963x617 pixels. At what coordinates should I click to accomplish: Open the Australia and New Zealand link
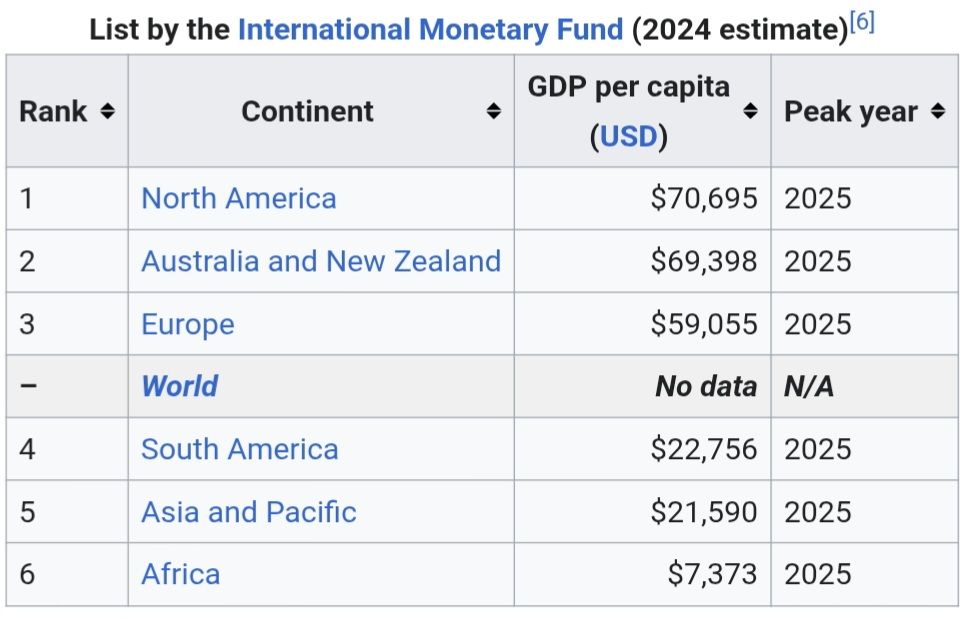tap(320, 261)
